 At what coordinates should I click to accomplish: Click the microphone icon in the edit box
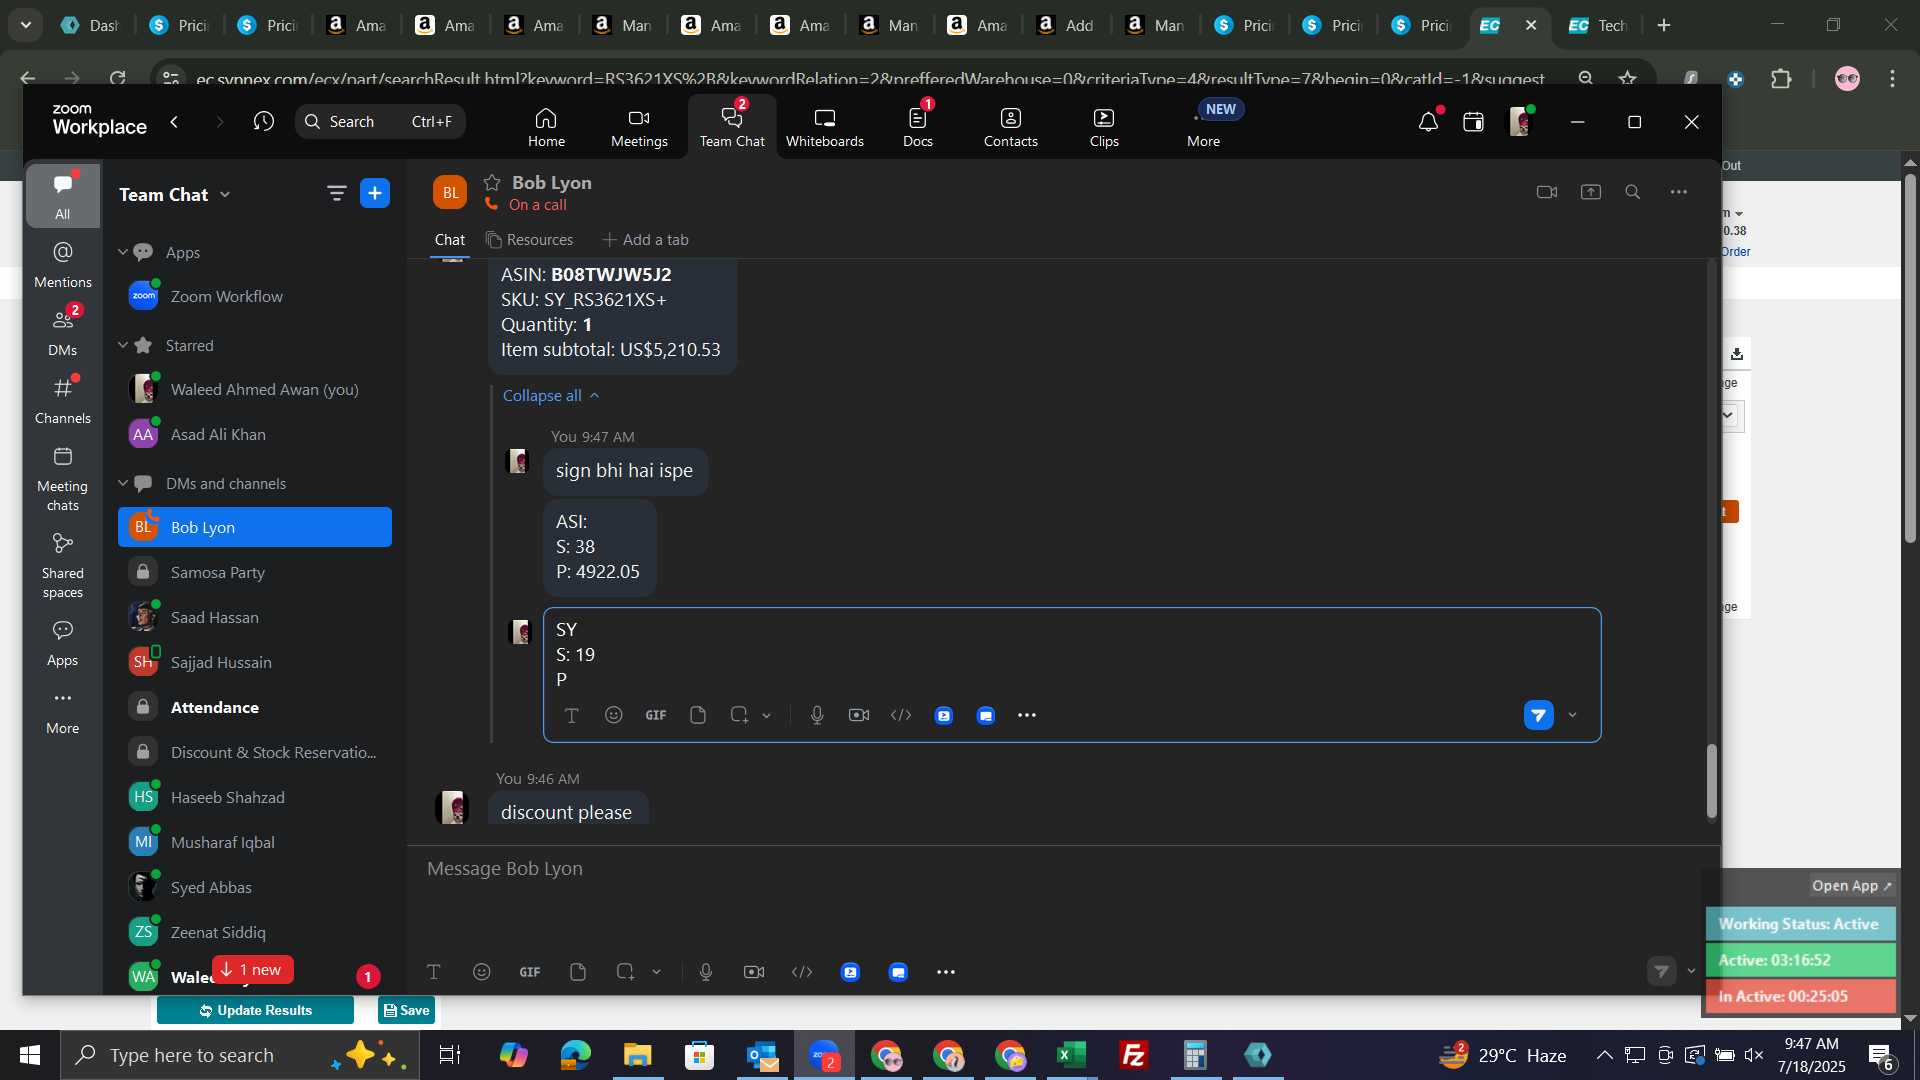pyautogui.click(x=816, y=715)
